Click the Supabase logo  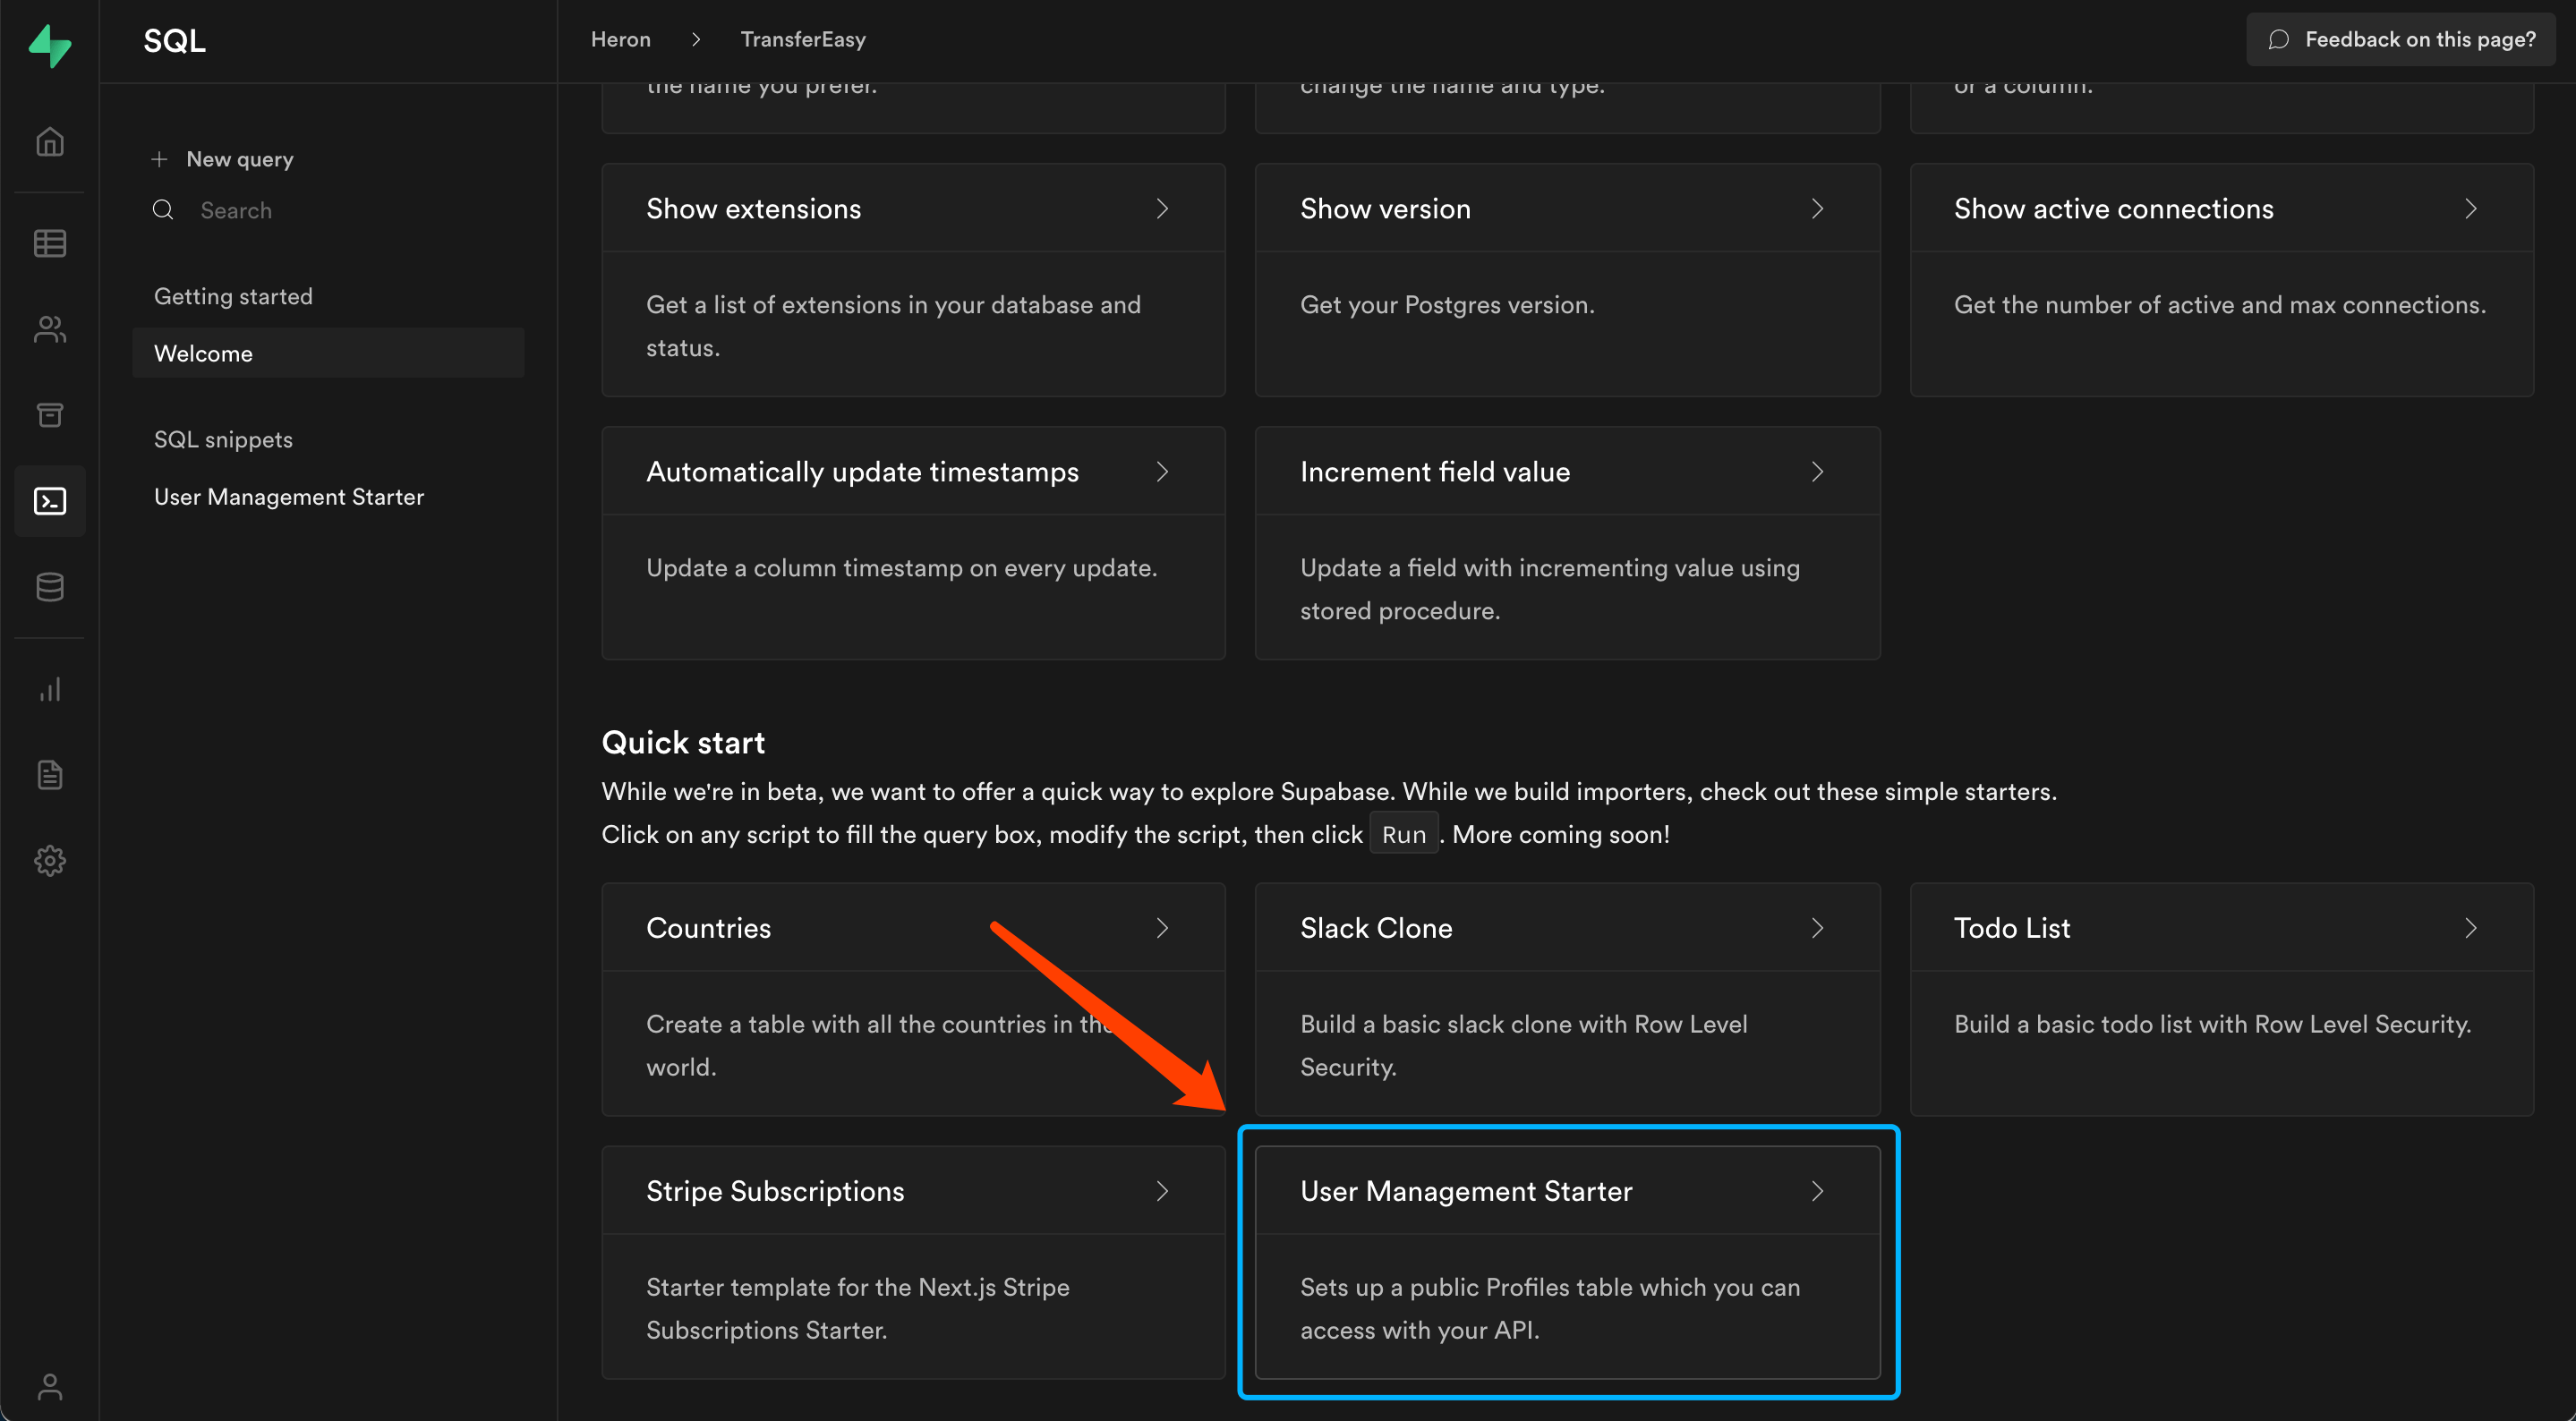pyautogui.click(x=50, y=45)
